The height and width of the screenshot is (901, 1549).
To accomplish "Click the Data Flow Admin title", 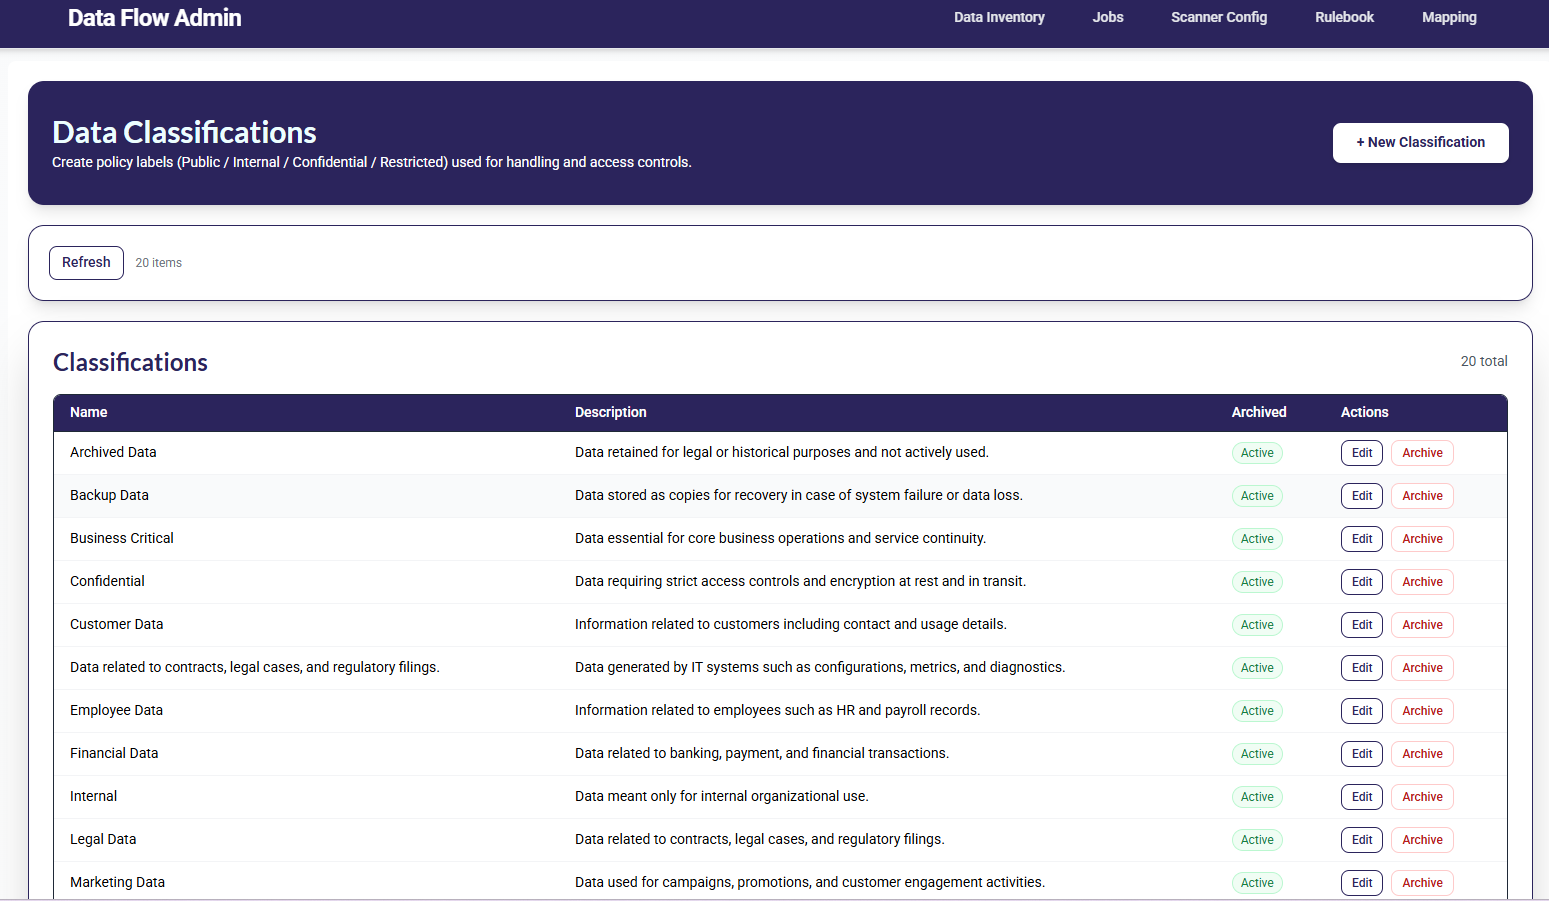I will tap(155, 18).
